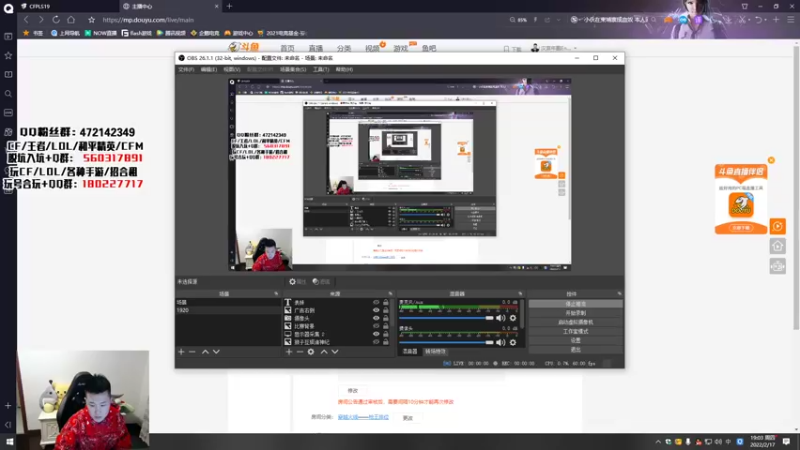Reload the Douyu page

56,20
